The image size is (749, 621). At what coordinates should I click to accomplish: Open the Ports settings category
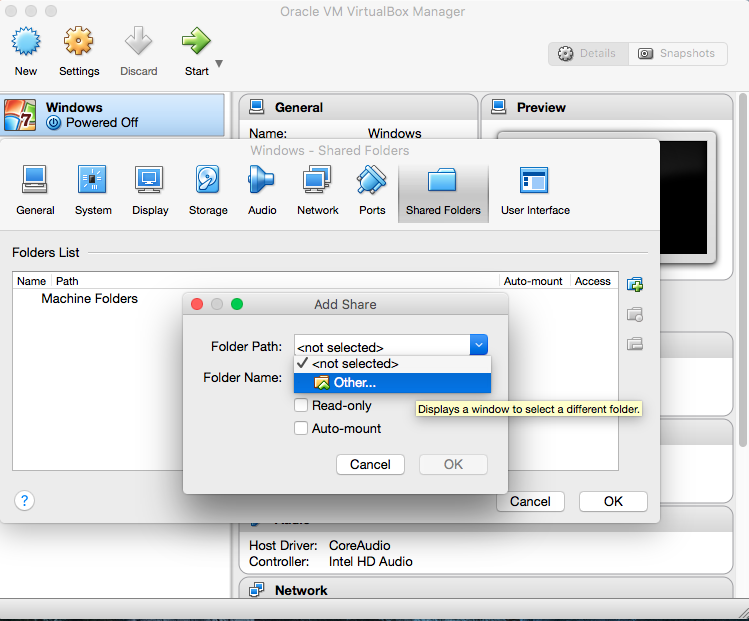click(x=372, y=191)
